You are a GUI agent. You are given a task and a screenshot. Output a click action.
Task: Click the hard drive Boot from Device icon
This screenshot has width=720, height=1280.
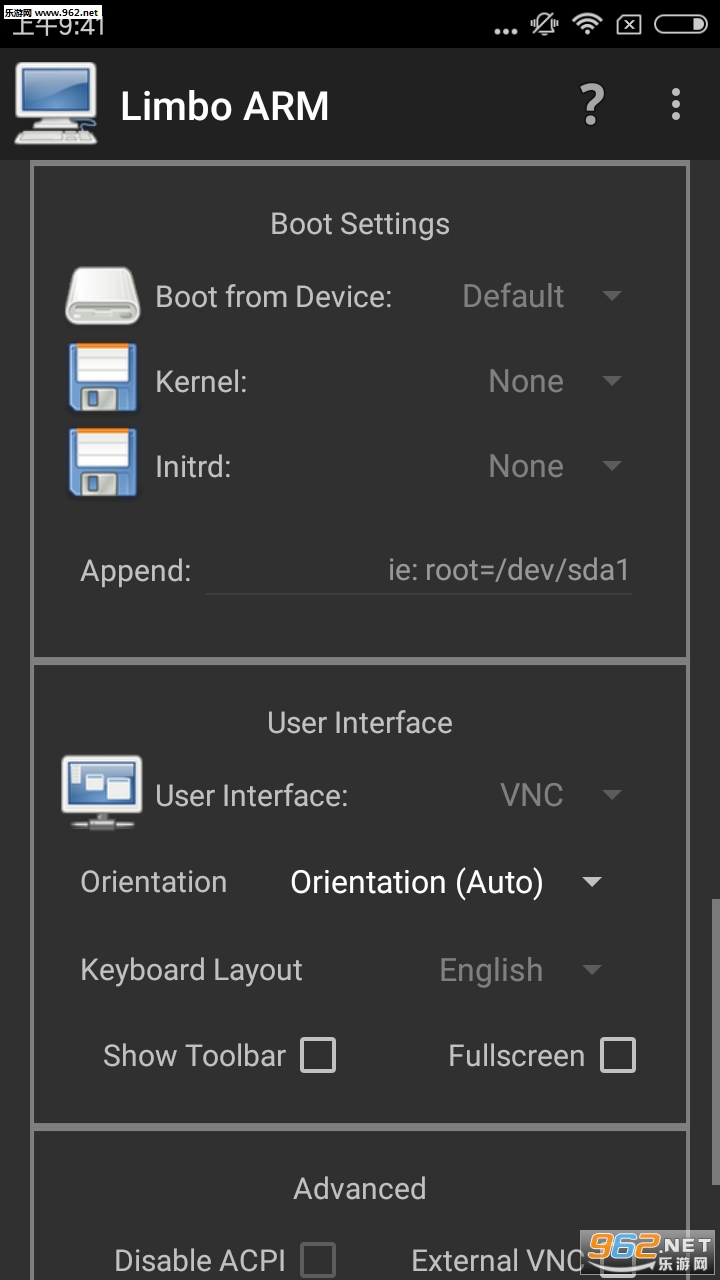click(101, 296)
